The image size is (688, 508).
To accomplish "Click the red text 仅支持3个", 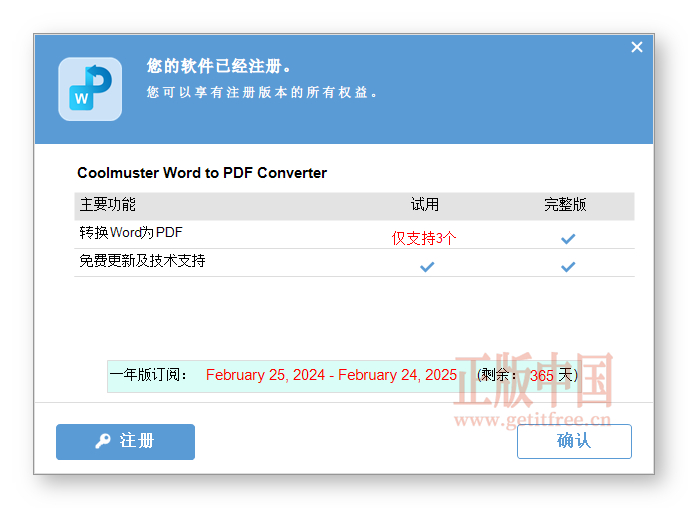I will 423,238.
